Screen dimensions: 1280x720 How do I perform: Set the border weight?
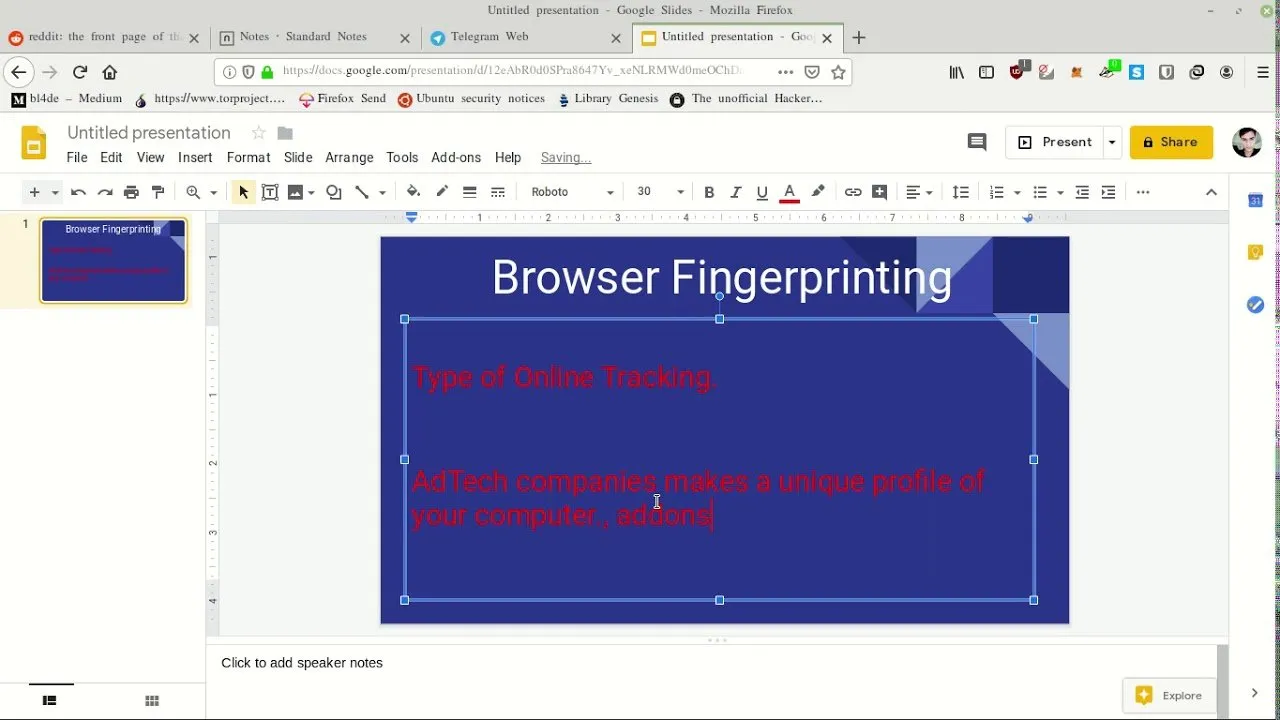(469, 192)
